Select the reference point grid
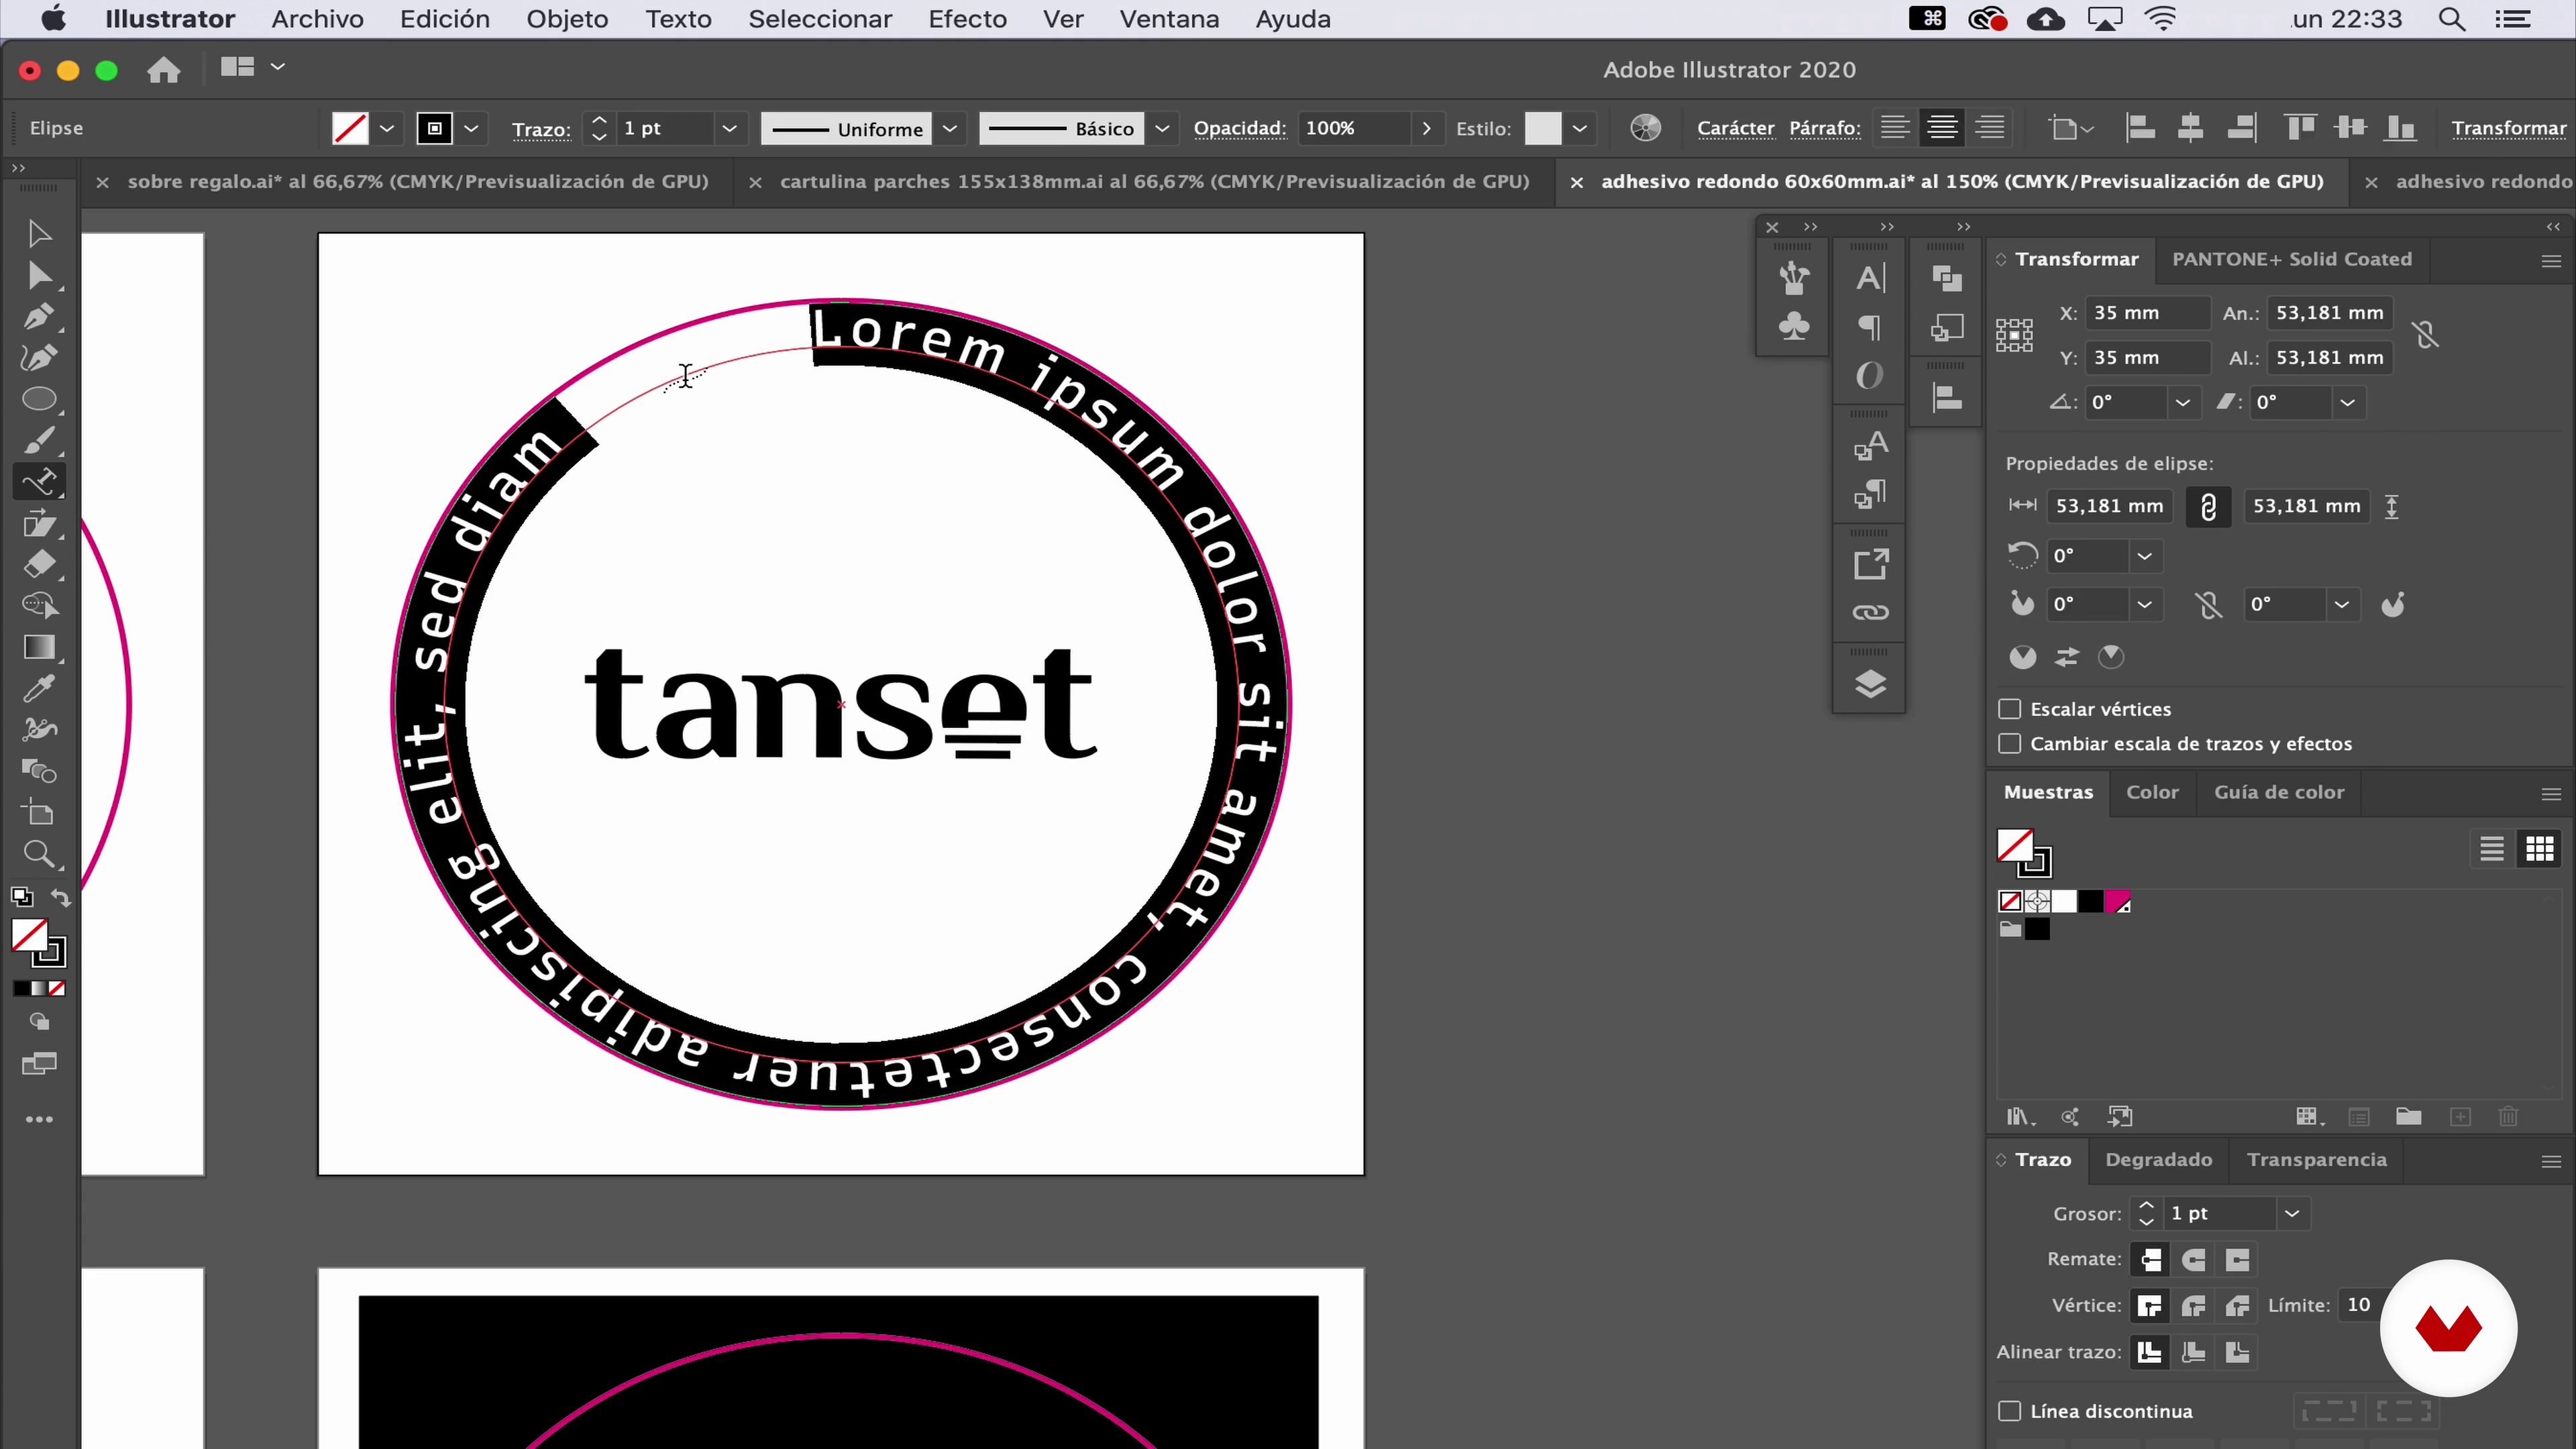The width and height of the screenshot is (2576, 1449). tap(2014, 335)
